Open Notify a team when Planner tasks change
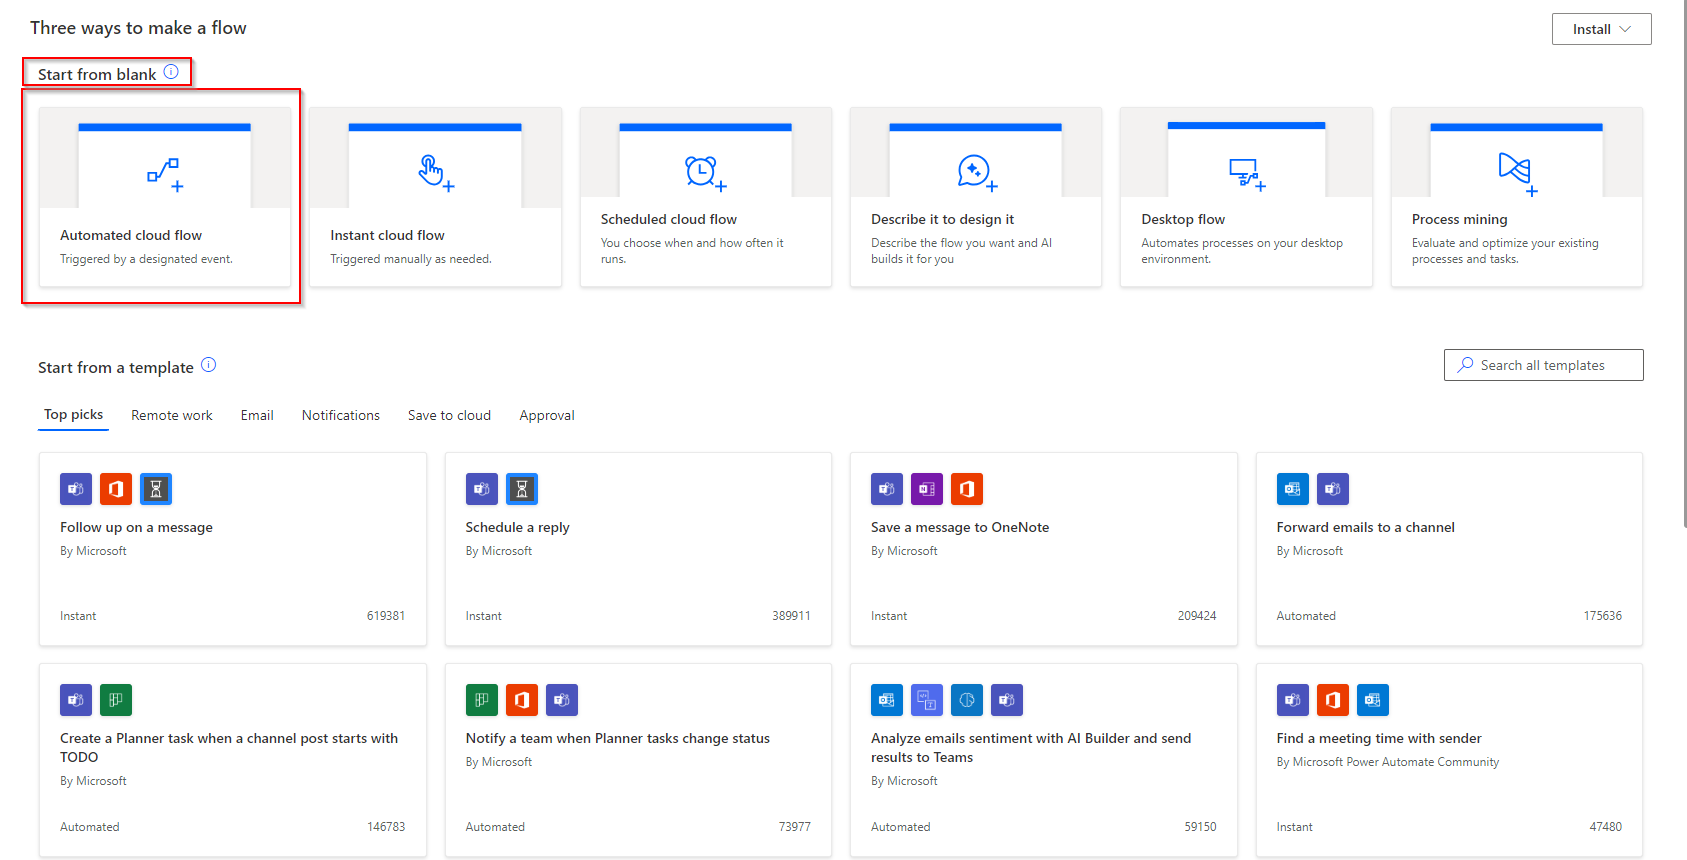The width and height of the screenshot is (1687, 860). [617, 738]
